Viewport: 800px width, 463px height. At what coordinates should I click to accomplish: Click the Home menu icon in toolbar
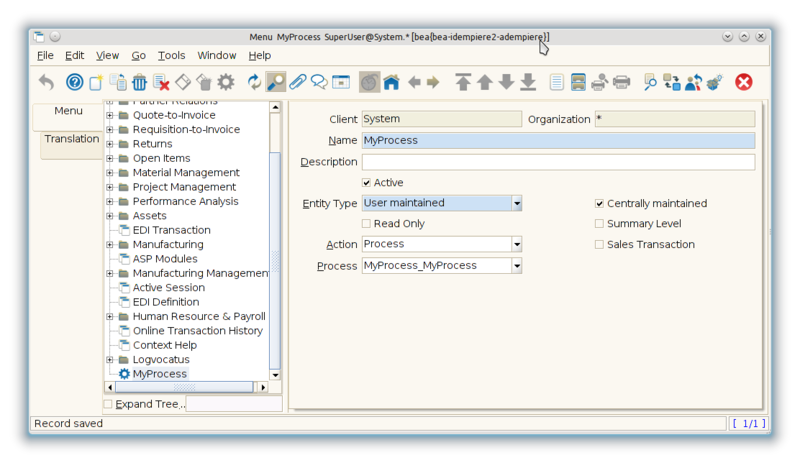tap(391, 82)
